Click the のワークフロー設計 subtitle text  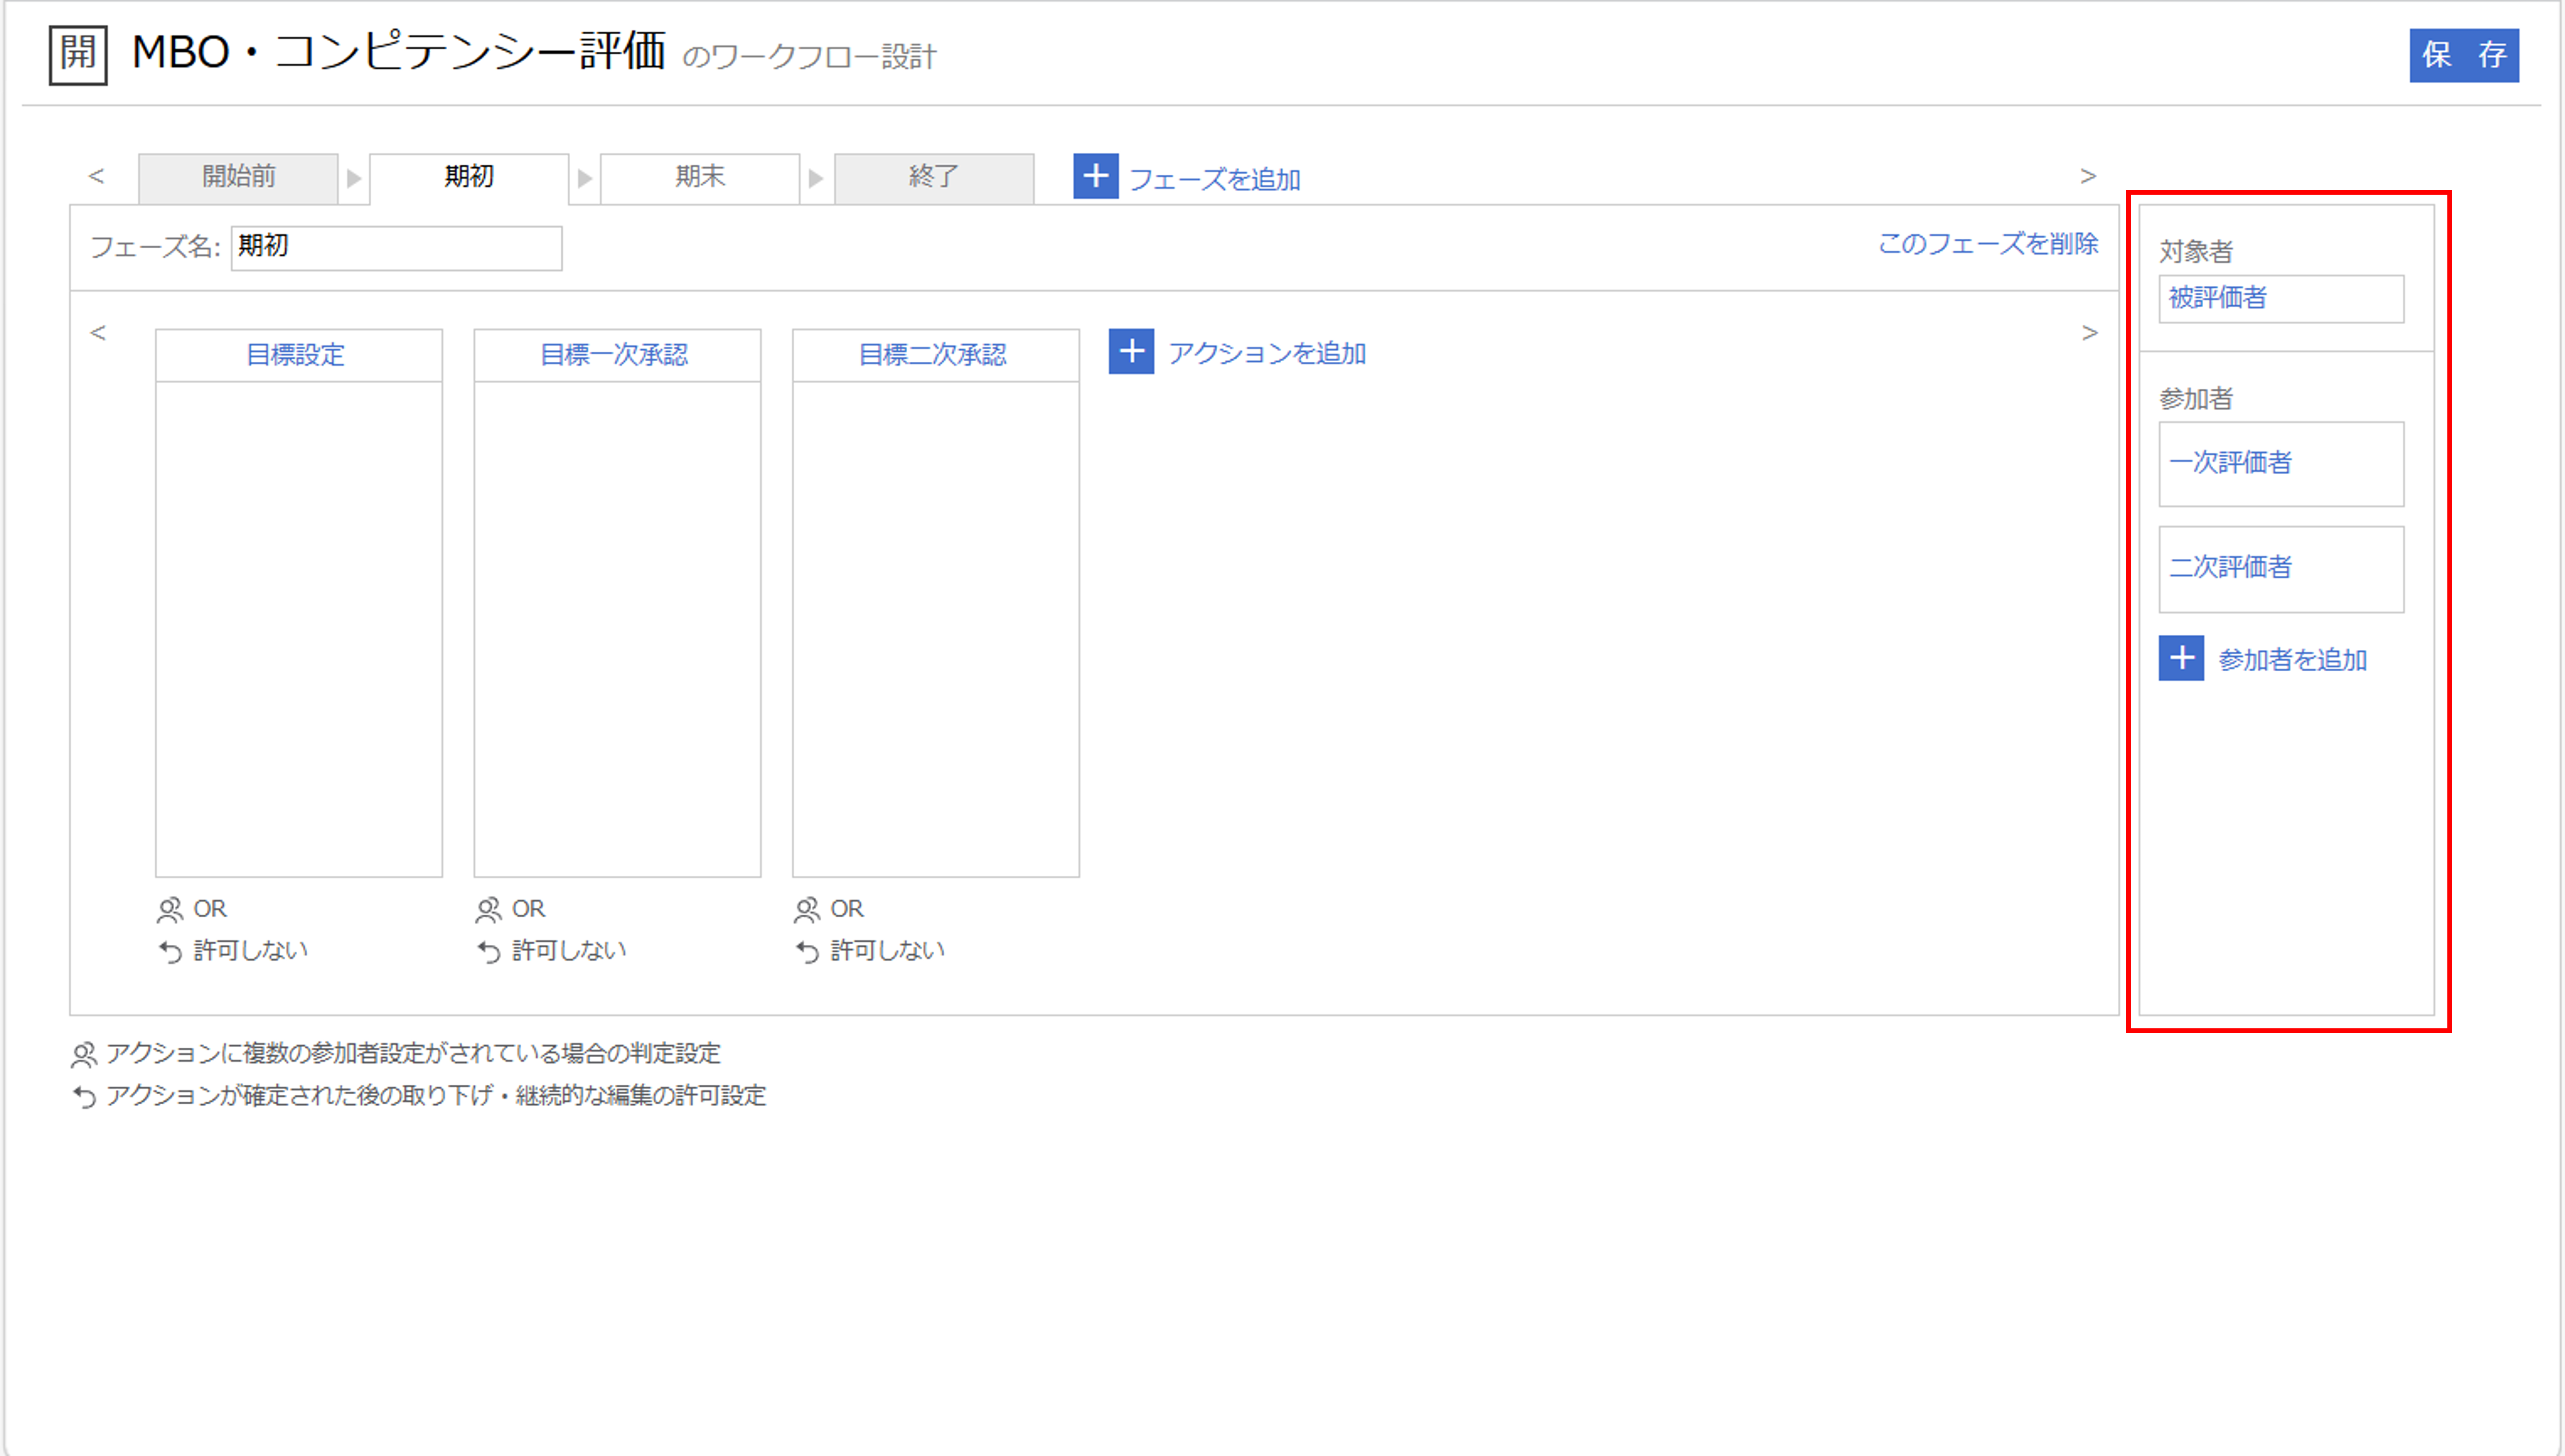[809, 57]
